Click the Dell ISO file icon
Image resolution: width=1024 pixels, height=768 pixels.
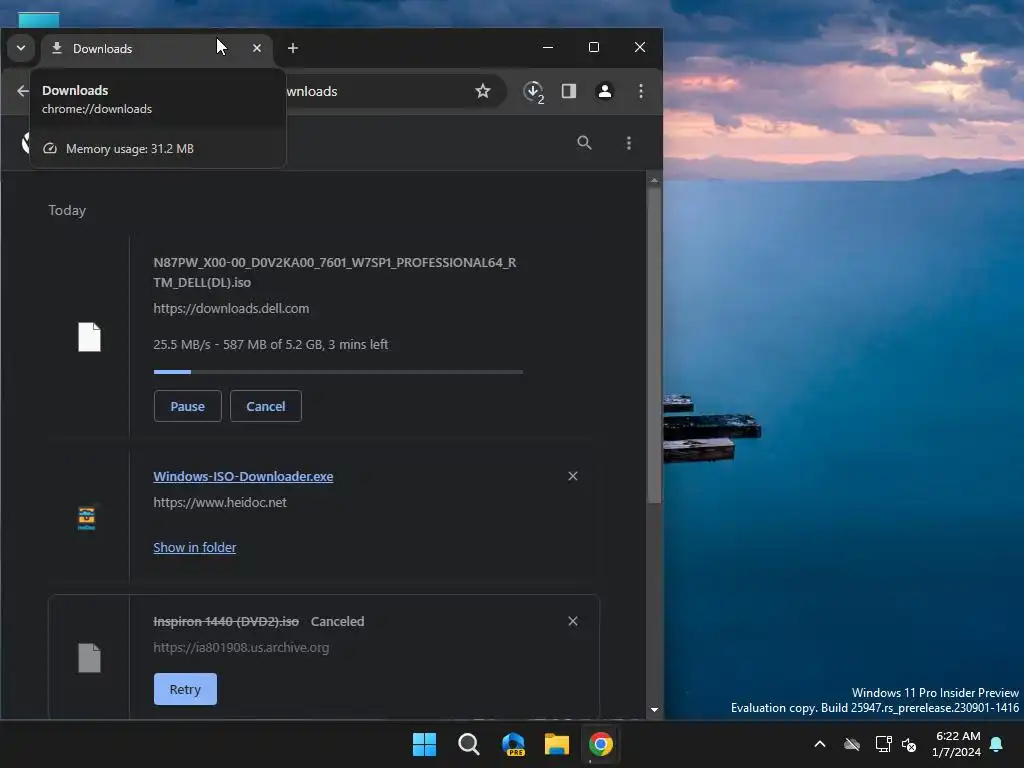89,337
